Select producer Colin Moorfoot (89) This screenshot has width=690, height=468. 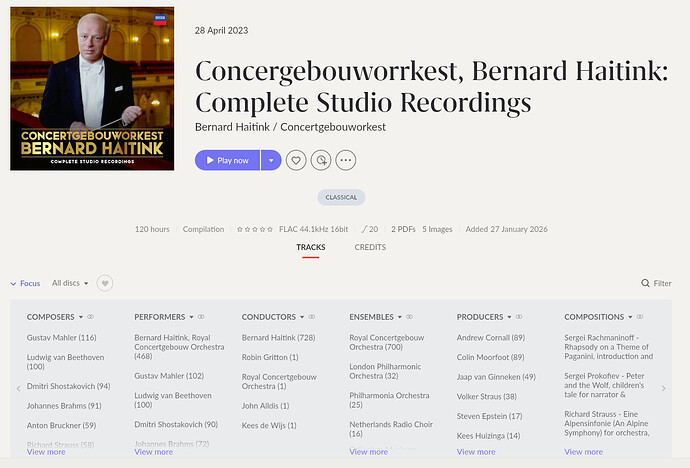click(x=490, y=357)
